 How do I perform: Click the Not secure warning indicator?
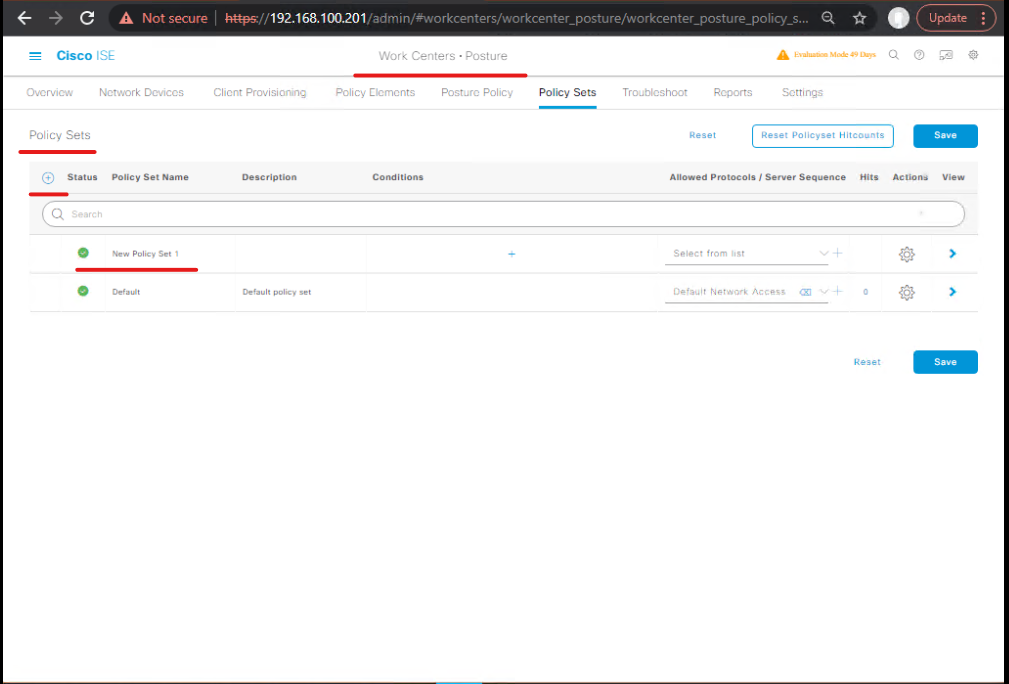pyautogui.click(x=163, y=18)
